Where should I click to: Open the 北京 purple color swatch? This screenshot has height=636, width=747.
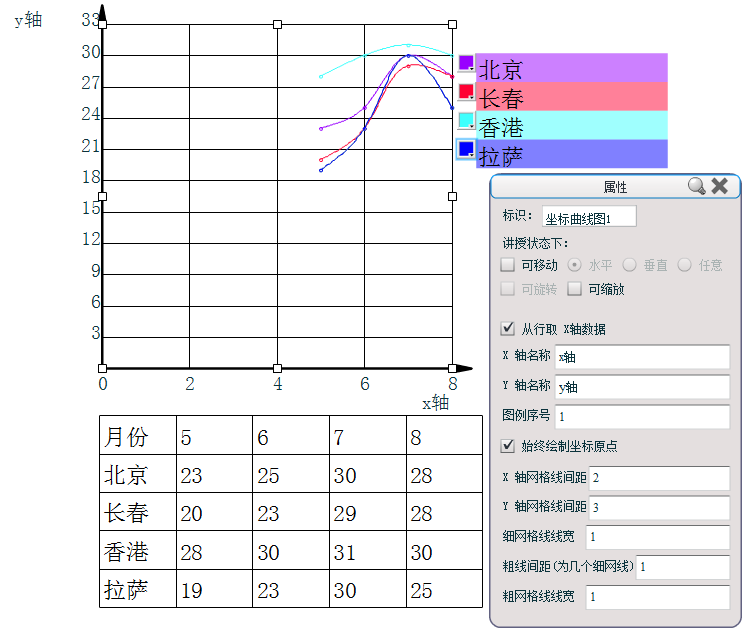[466, 63]
